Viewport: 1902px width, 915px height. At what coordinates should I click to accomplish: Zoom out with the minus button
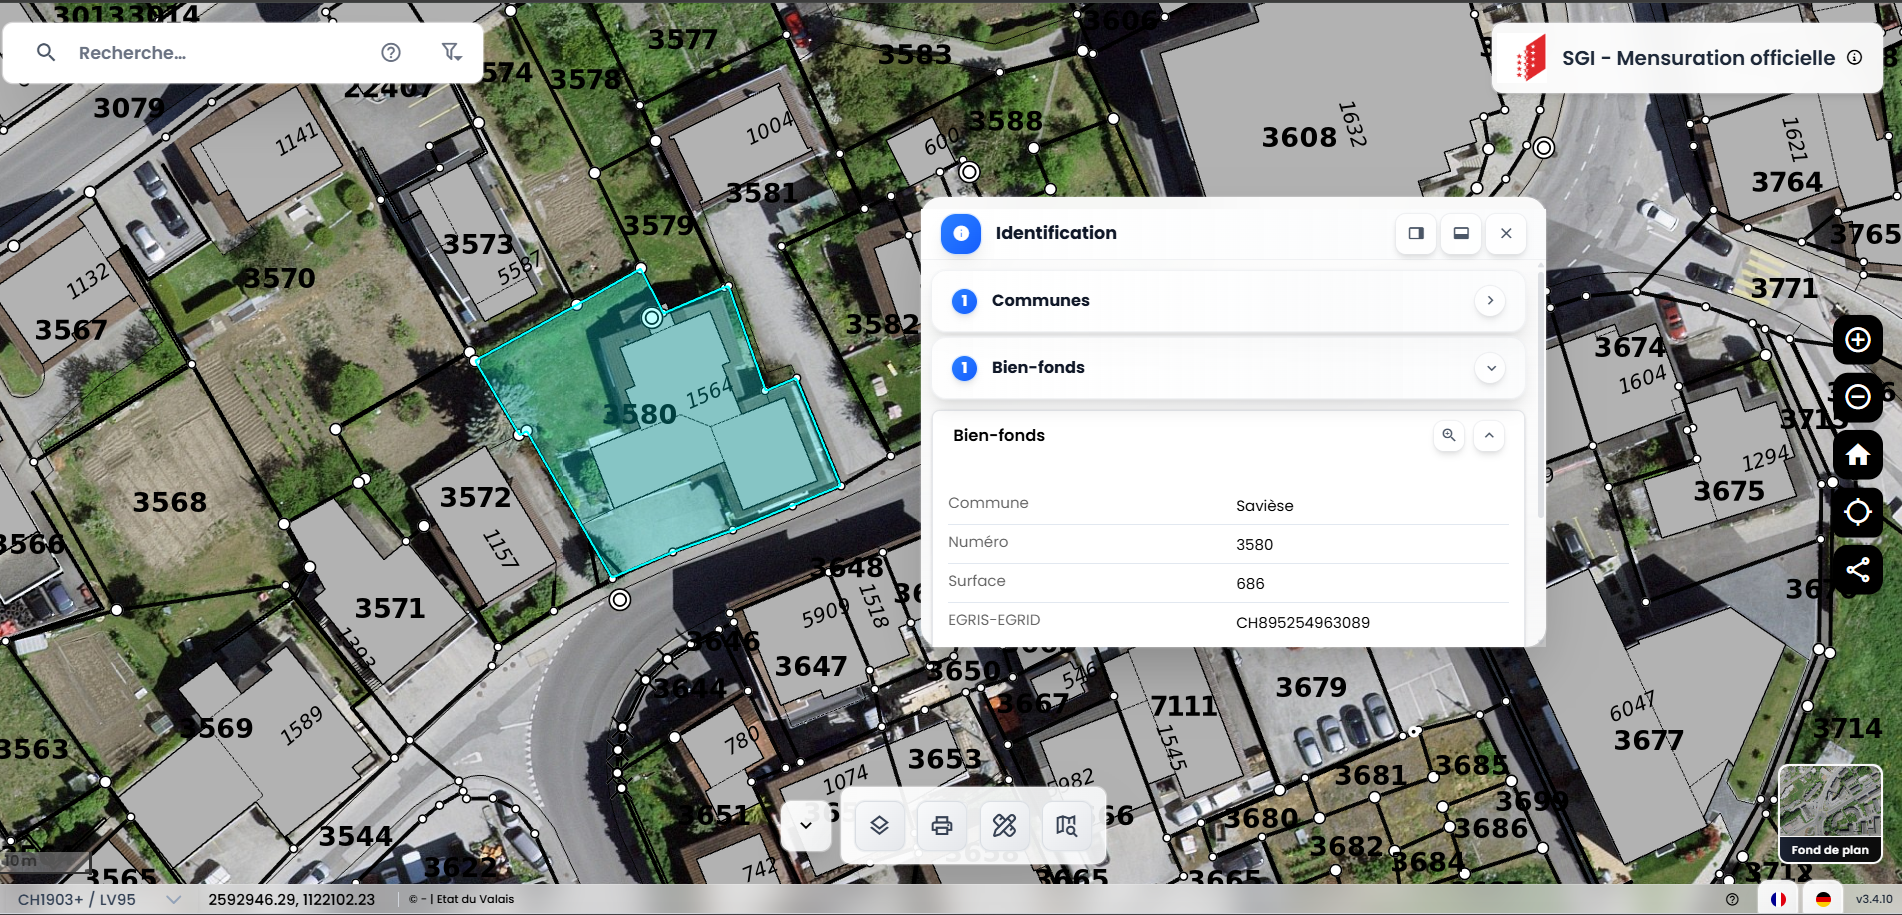(1857, 397)
